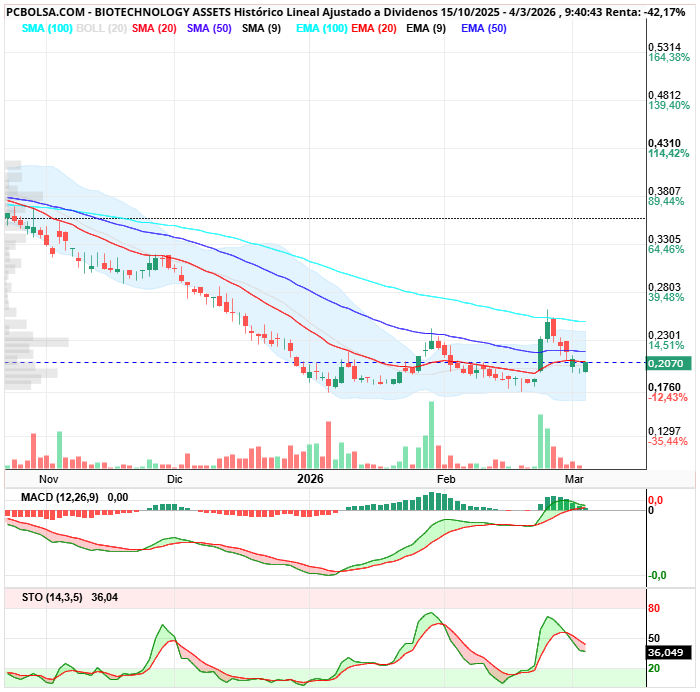
Task: Click the 0,1297 price axis label
Action: (x=664, y=431)
